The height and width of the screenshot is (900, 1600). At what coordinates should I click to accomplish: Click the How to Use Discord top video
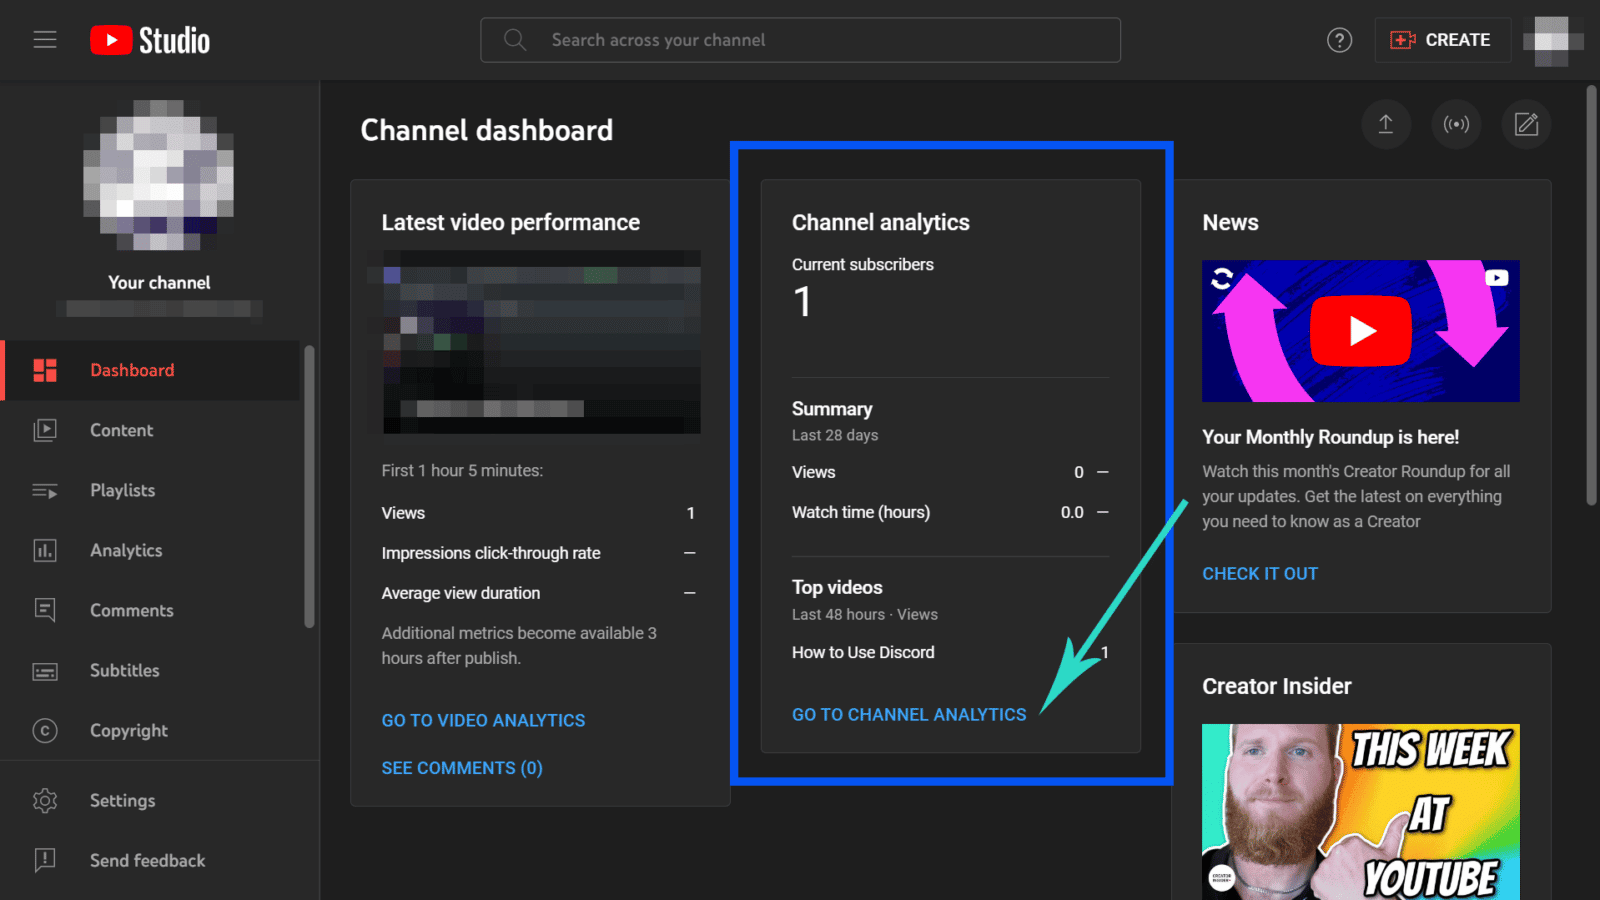(x=863, y=652)
